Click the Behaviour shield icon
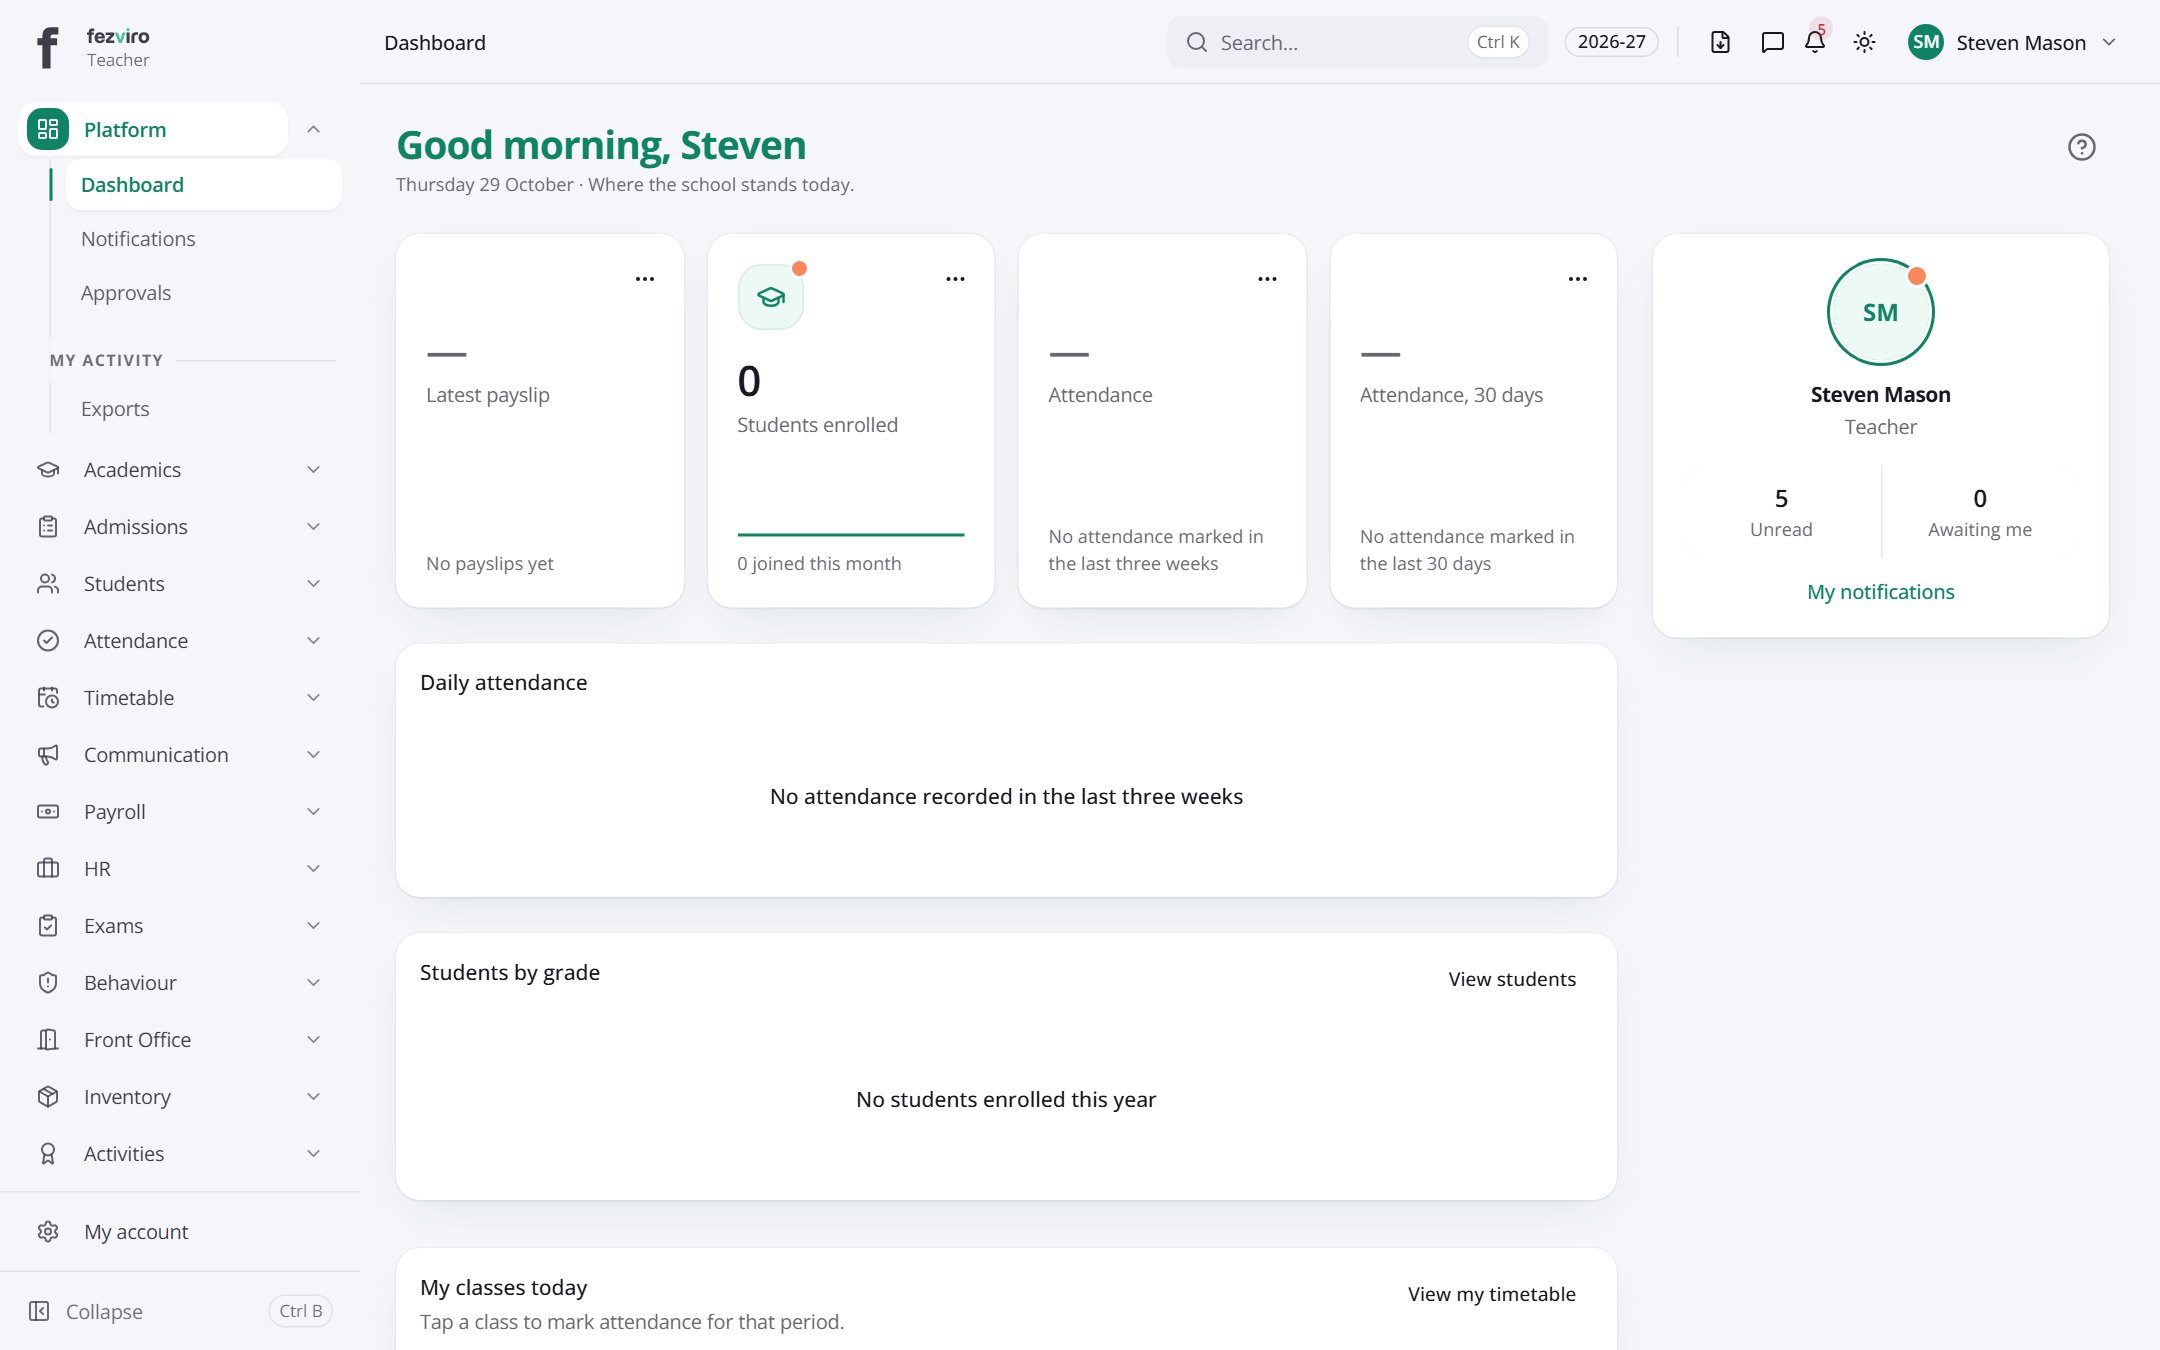This screenshot has width=2160, height=1350. pyautogui.click(x=48, y=983)
